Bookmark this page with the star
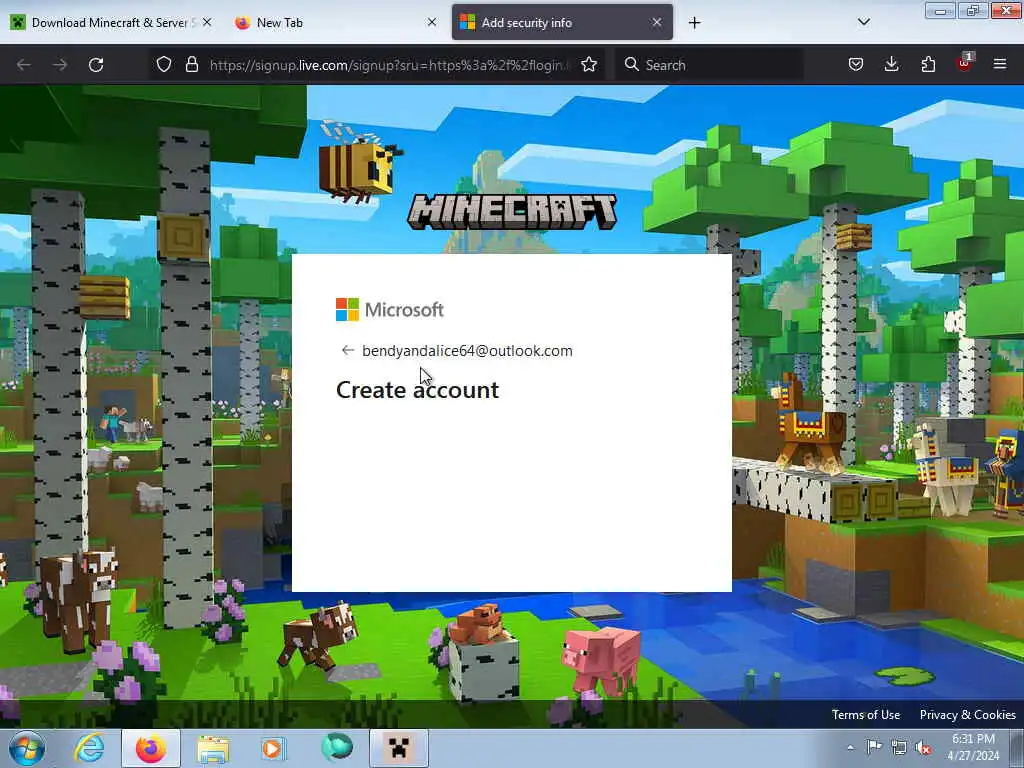 point(589,65)
